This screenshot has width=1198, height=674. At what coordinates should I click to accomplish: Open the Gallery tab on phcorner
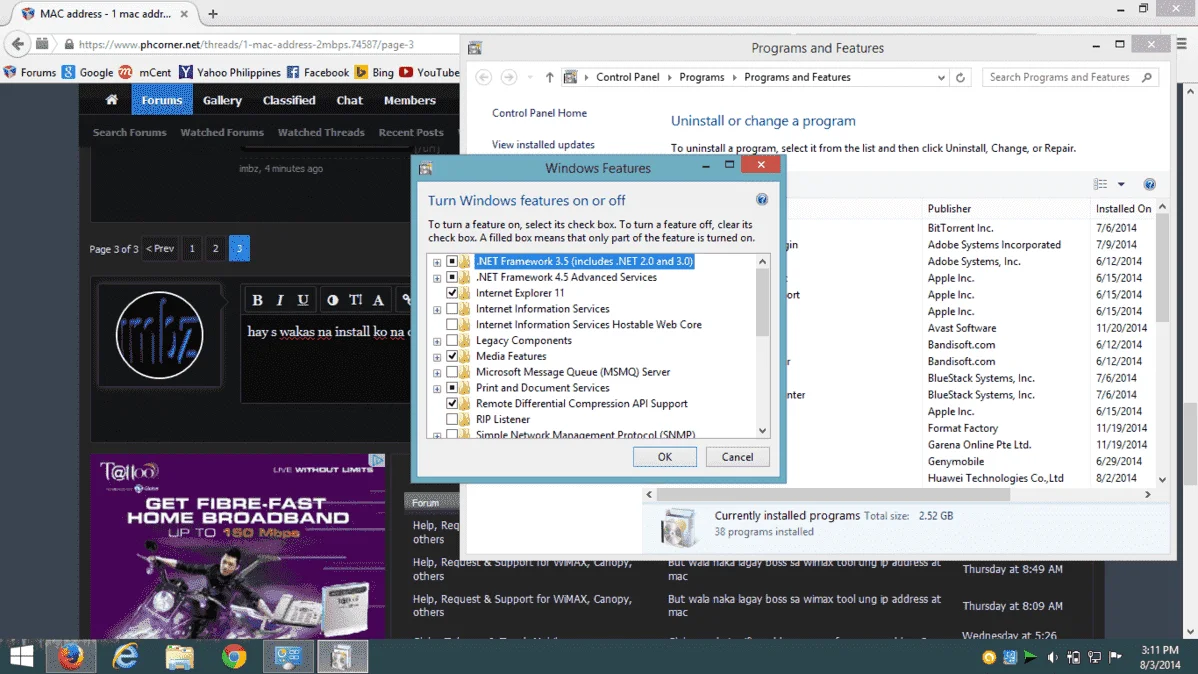click(222, 100)
